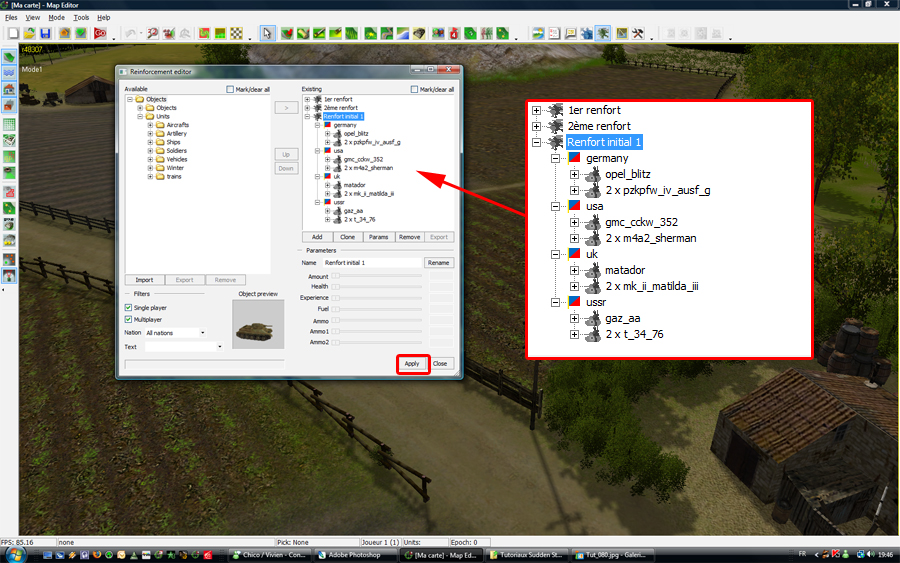Click the orange house icon in top toolbar

tap(64, 33)
